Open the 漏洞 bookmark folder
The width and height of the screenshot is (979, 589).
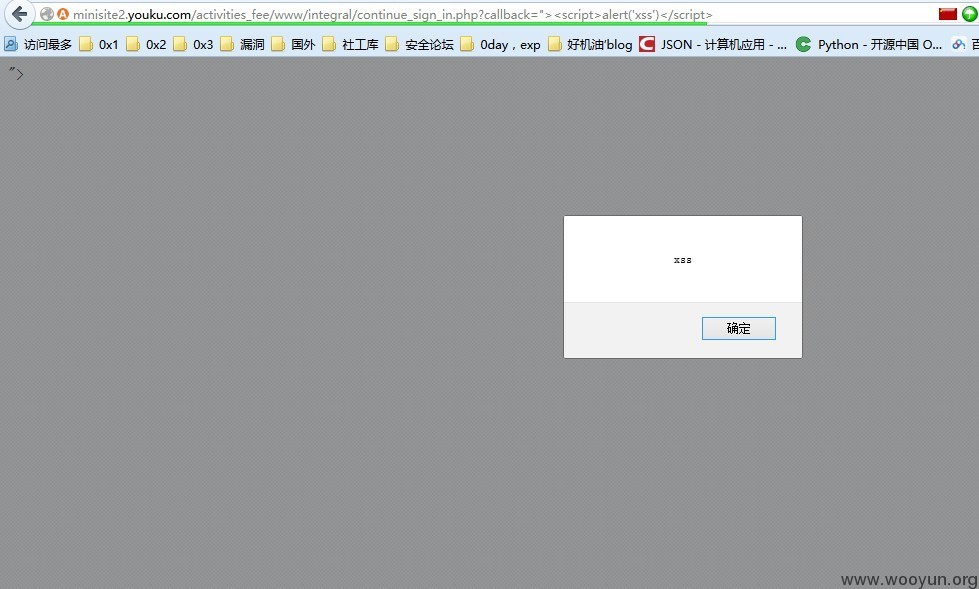point(243,44)
